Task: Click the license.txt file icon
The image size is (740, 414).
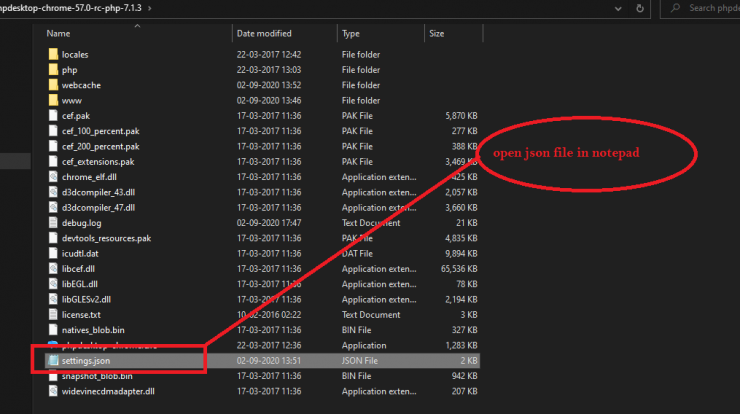Action: coord(53,314)
